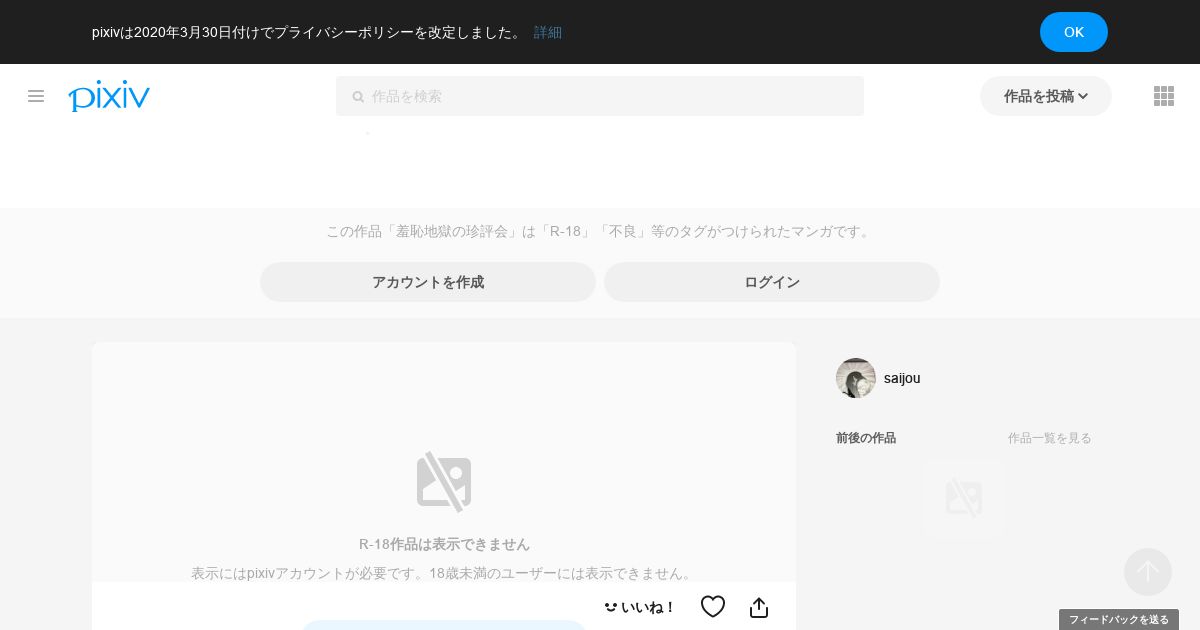1200x630 pixels.
Task: Click the 作品を検索 search field
Action: coord(600,96)
